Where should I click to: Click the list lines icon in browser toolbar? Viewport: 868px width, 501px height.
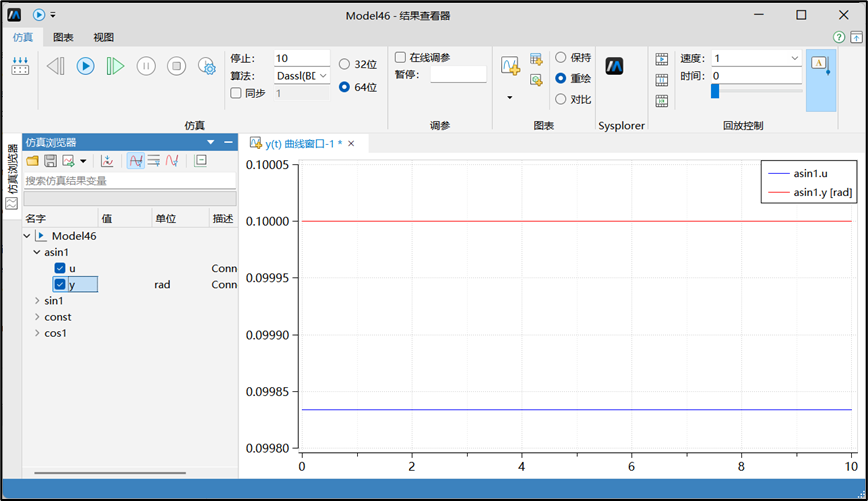154,161
